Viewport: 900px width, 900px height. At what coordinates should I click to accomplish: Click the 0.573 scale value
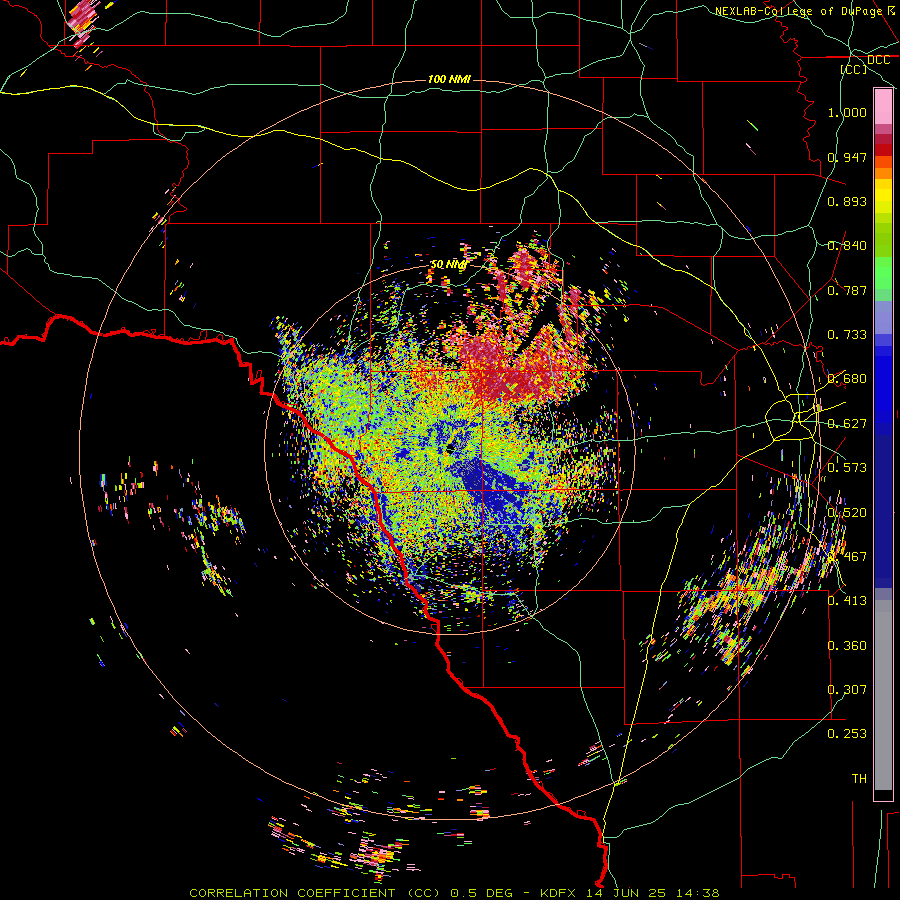pos(847,468)
